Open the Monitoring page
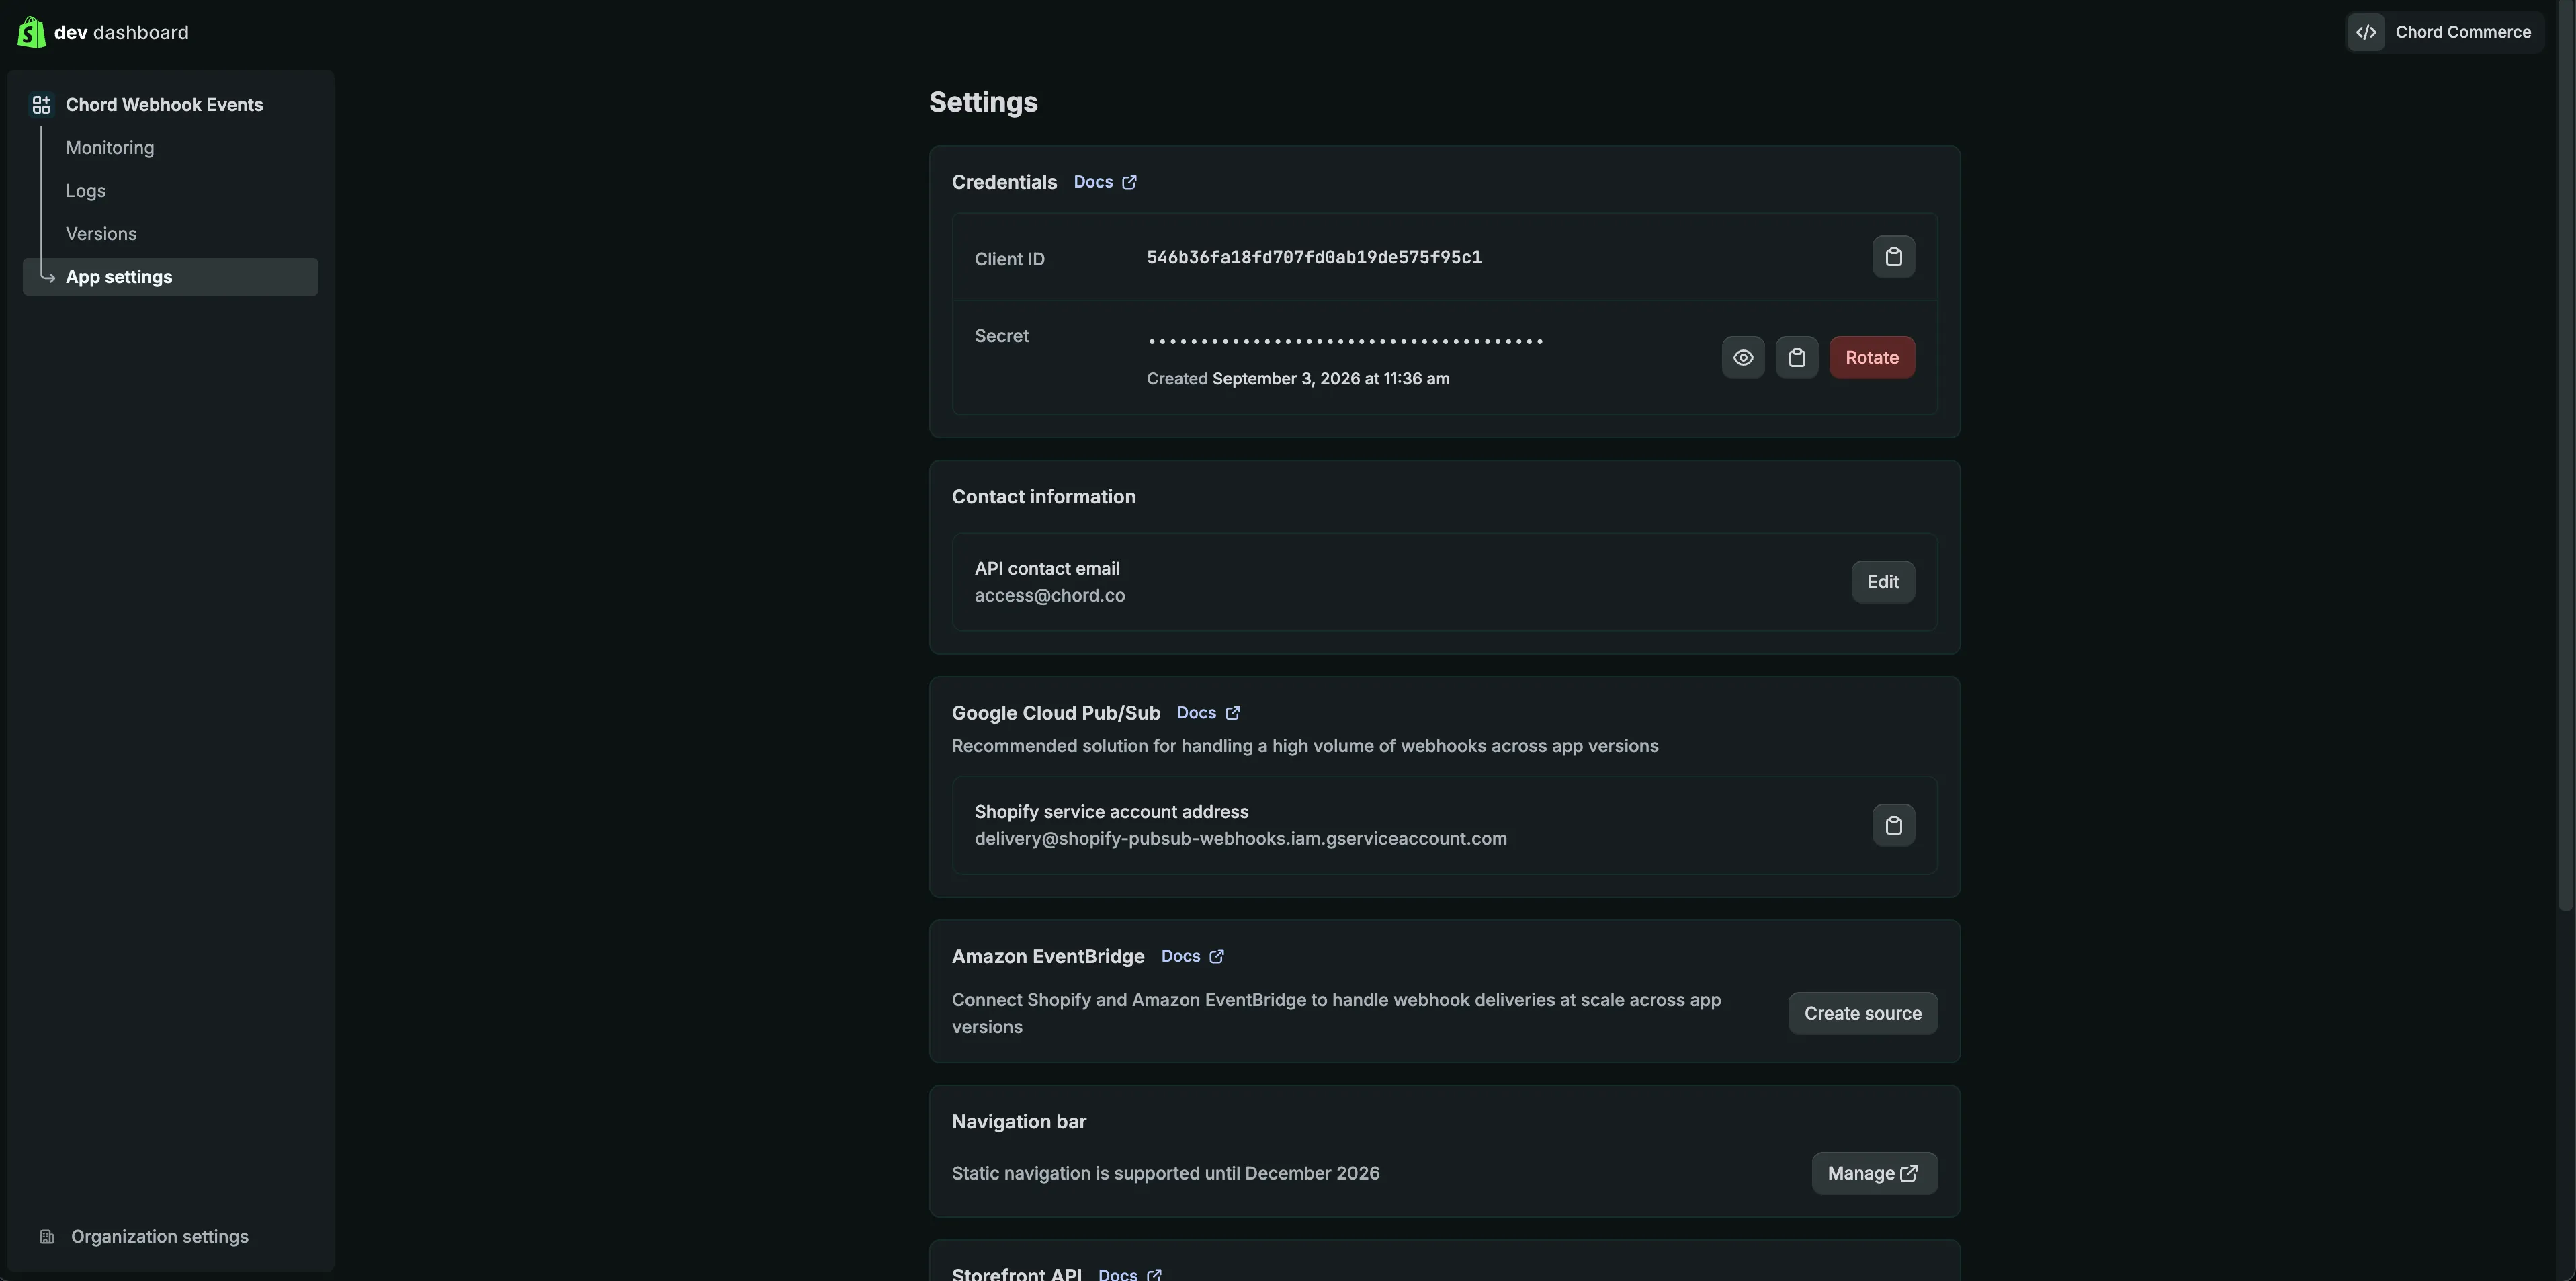 click(x=110, y=148)
